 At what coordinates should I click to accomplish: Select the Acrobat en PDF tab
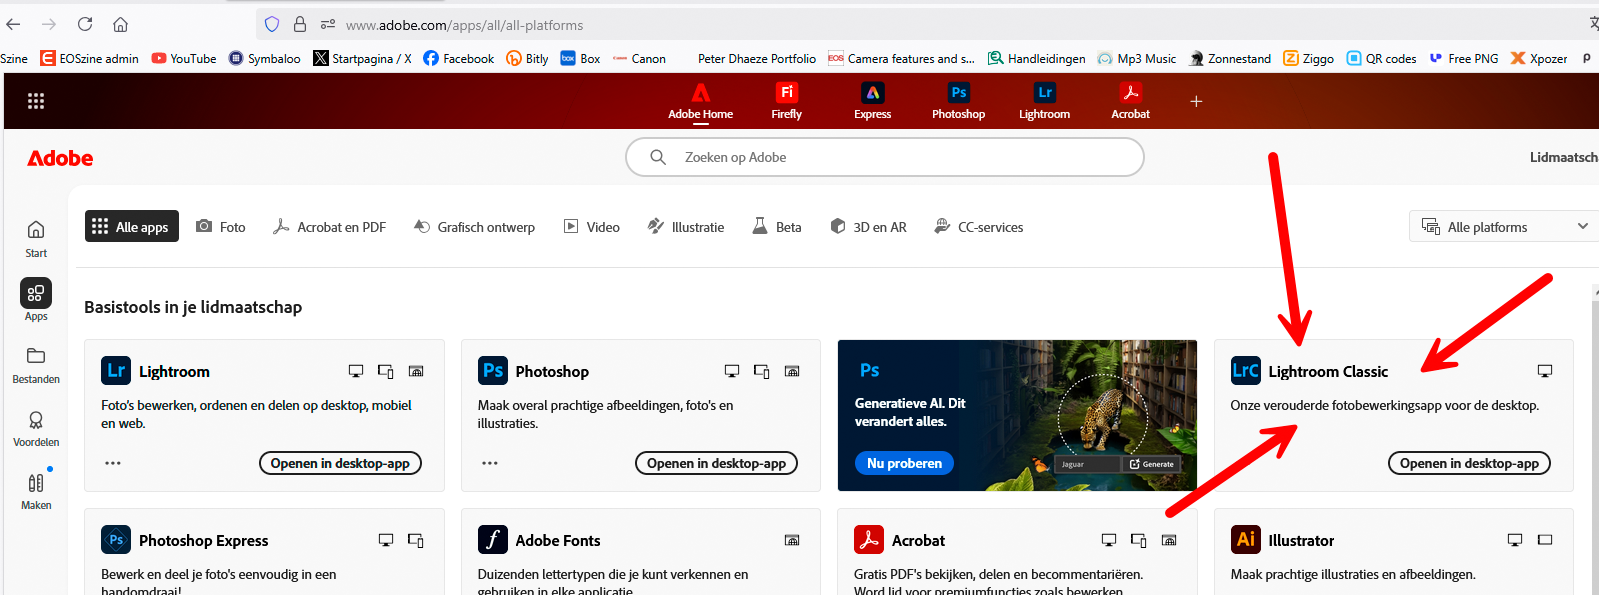[329, 227]
